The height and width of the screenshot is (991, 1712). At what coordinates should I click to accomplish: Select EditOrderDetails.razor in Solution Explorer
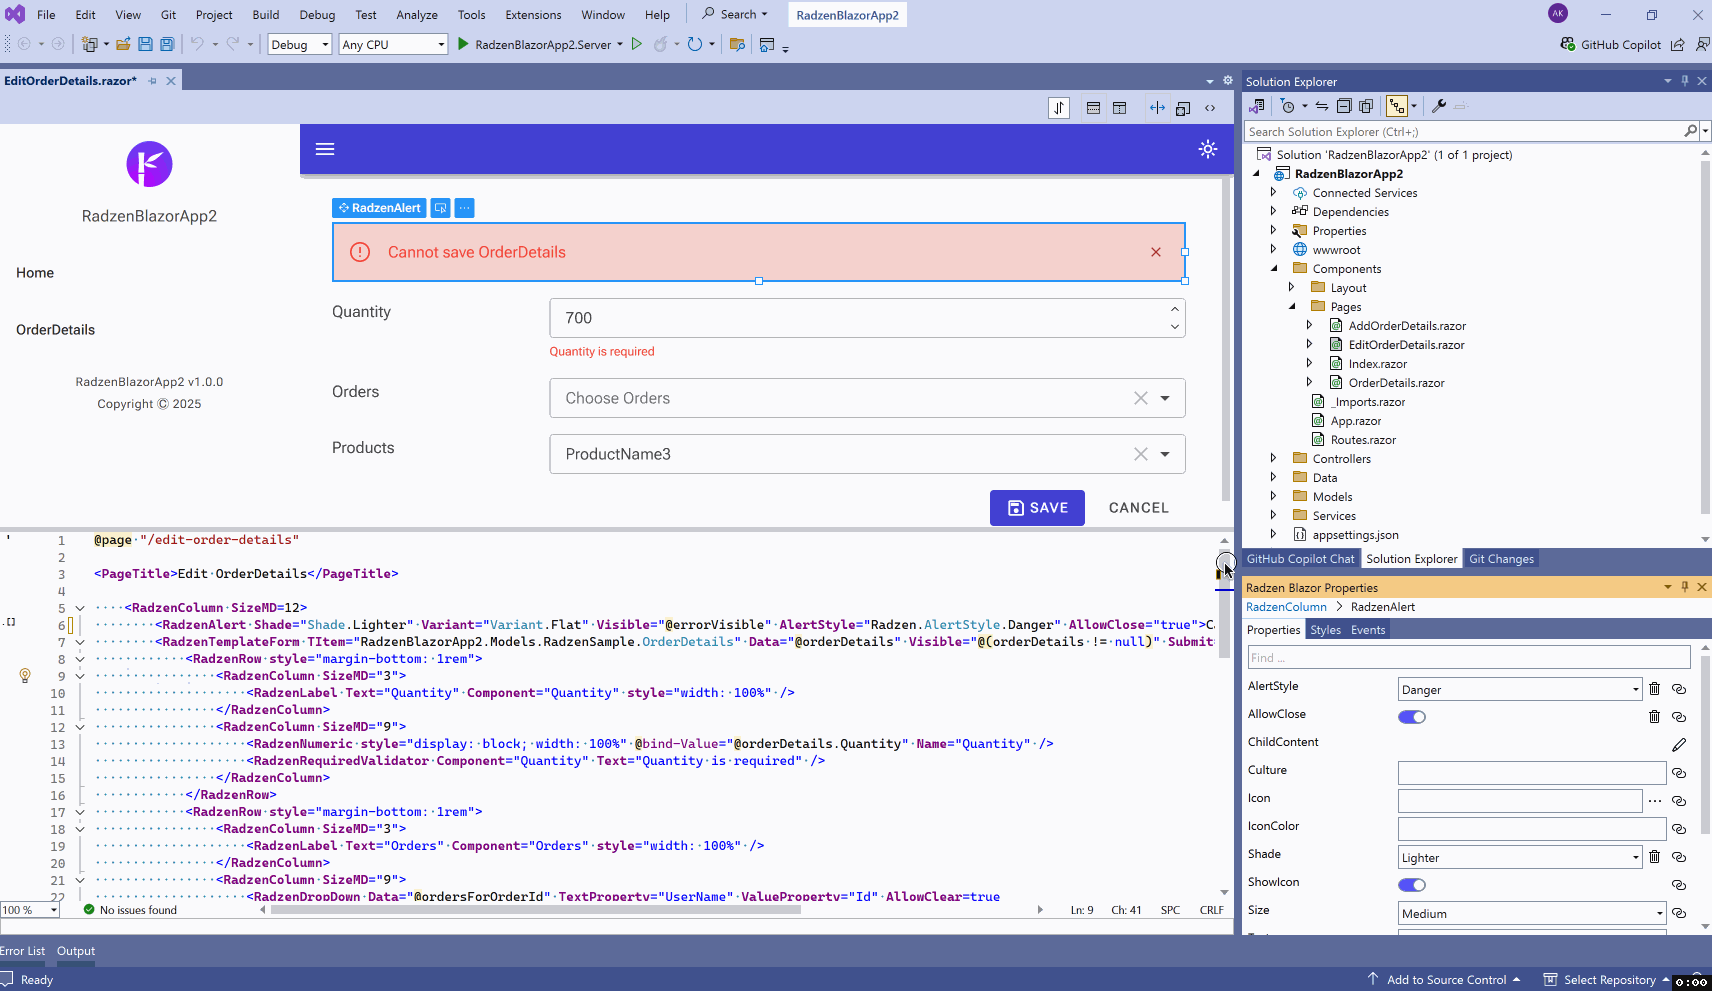pyautogui.click(x=1406, y=345)
